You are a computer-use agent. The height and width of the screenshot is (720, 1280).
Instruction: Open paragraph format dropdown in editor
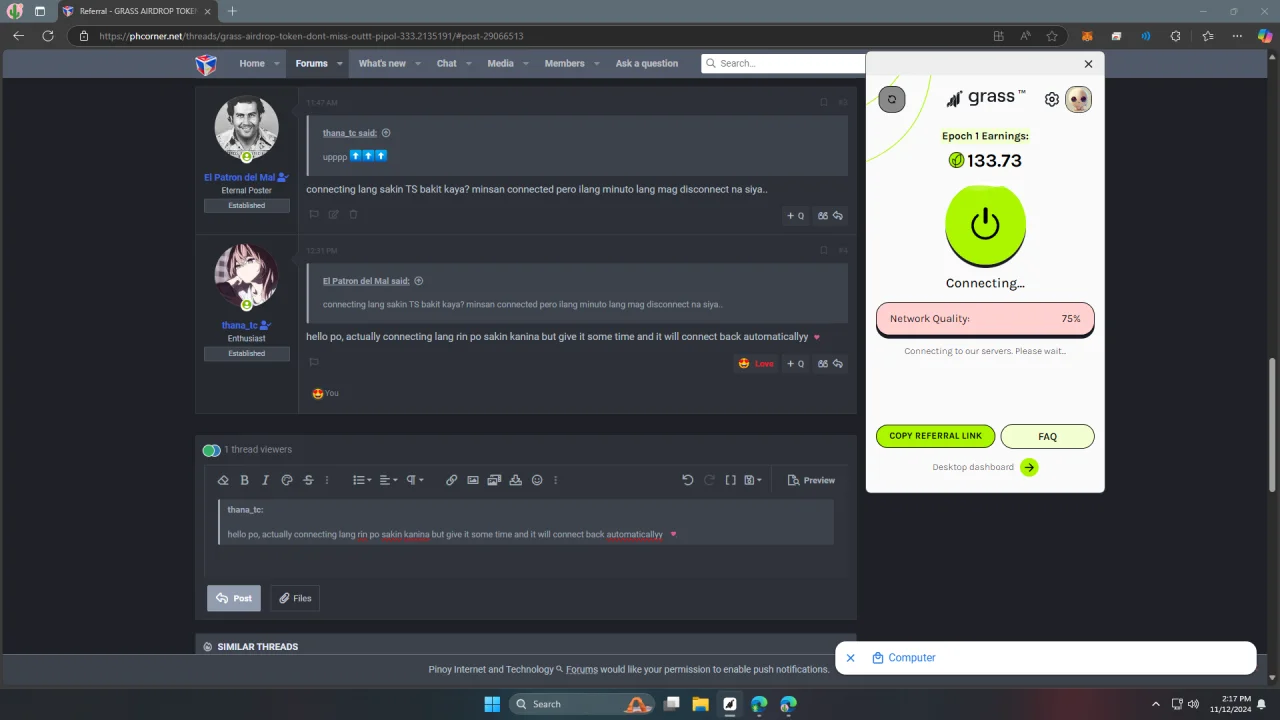[x=414, y=480]
